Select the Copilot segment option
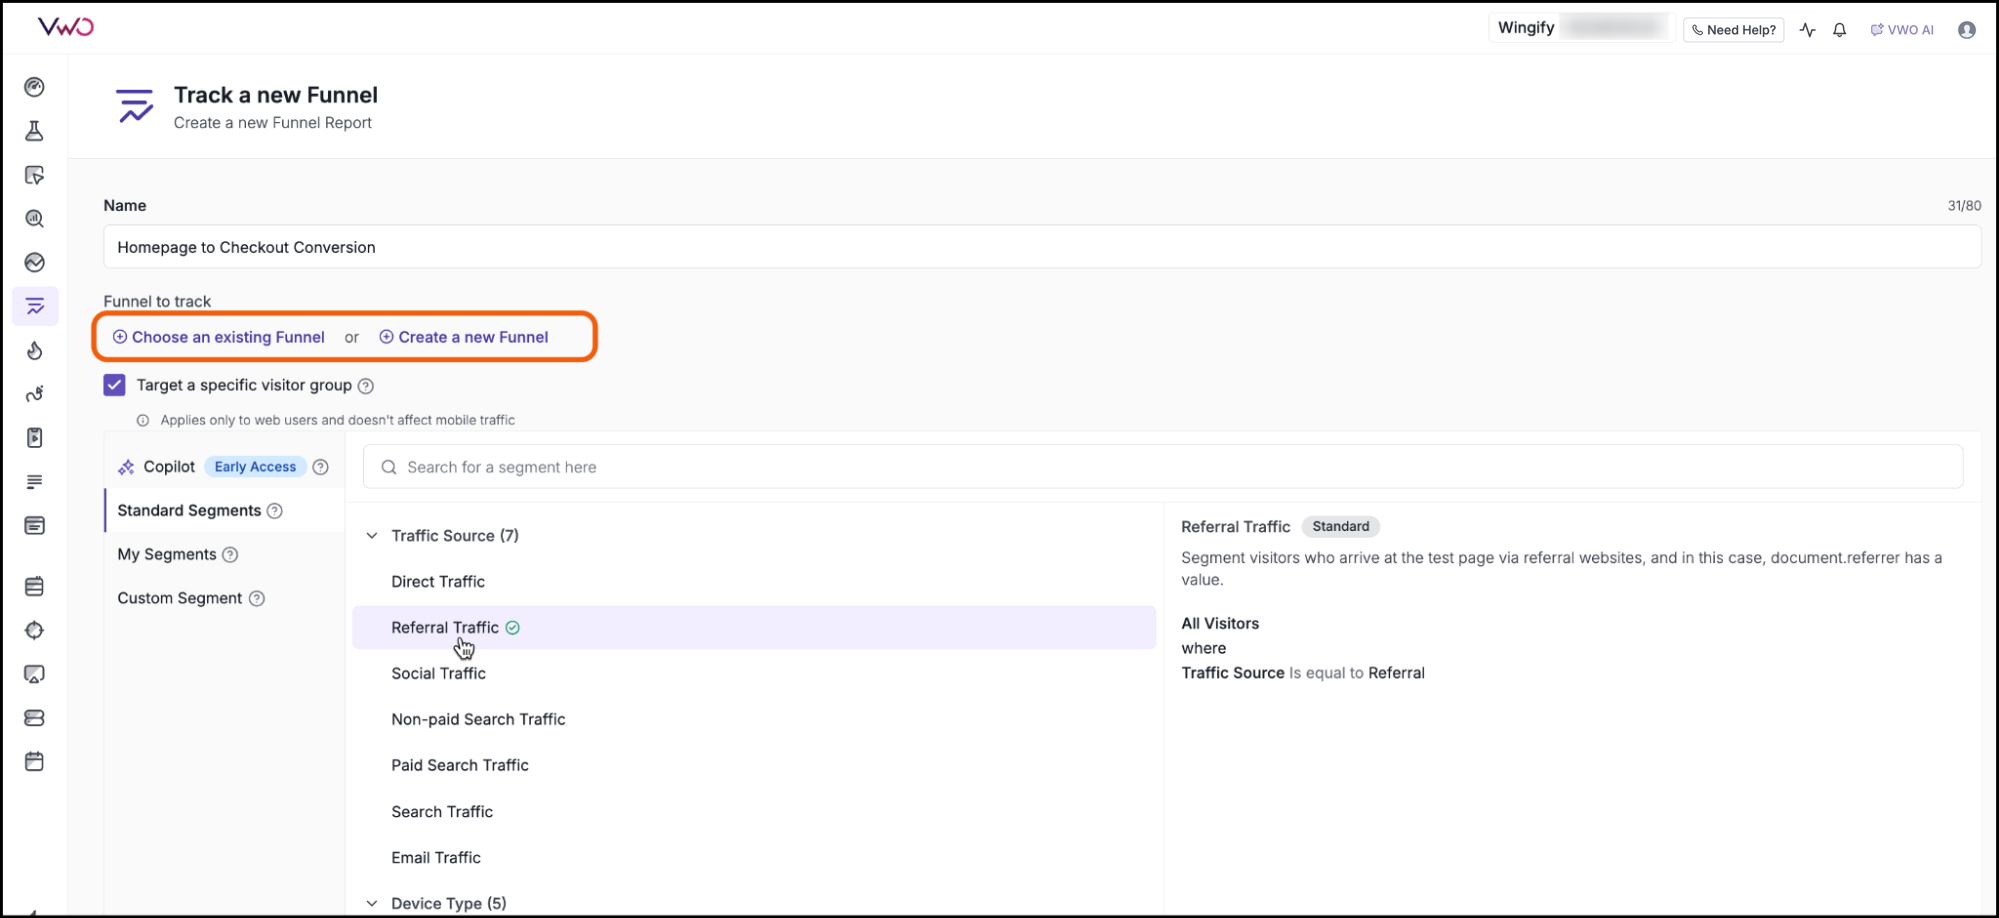1999x918 pixels. pyautogui.click(x=169, y=467)
